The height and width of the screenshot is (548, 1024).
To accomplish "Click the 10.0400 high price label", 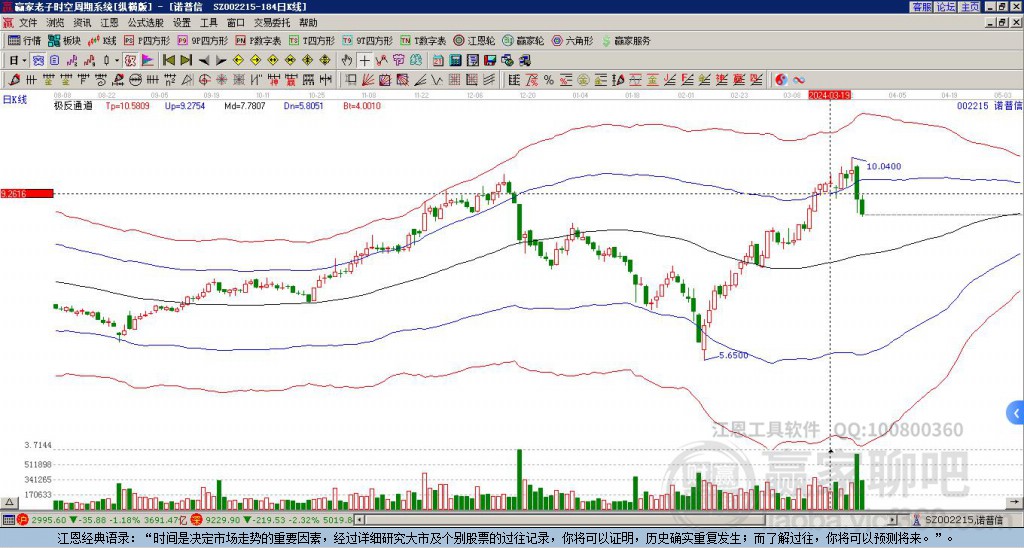I will pyautogui.click(x=884, y=167).
